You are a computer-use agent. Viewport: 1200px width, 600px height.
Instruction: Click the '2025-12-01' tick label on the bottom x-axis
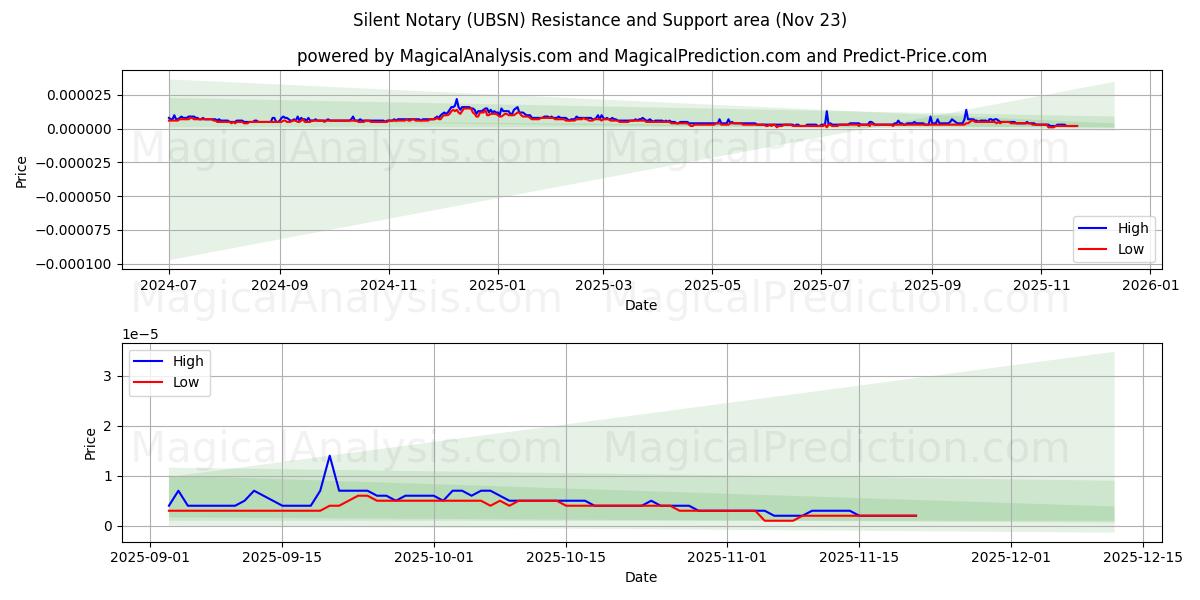[1010, 558]
